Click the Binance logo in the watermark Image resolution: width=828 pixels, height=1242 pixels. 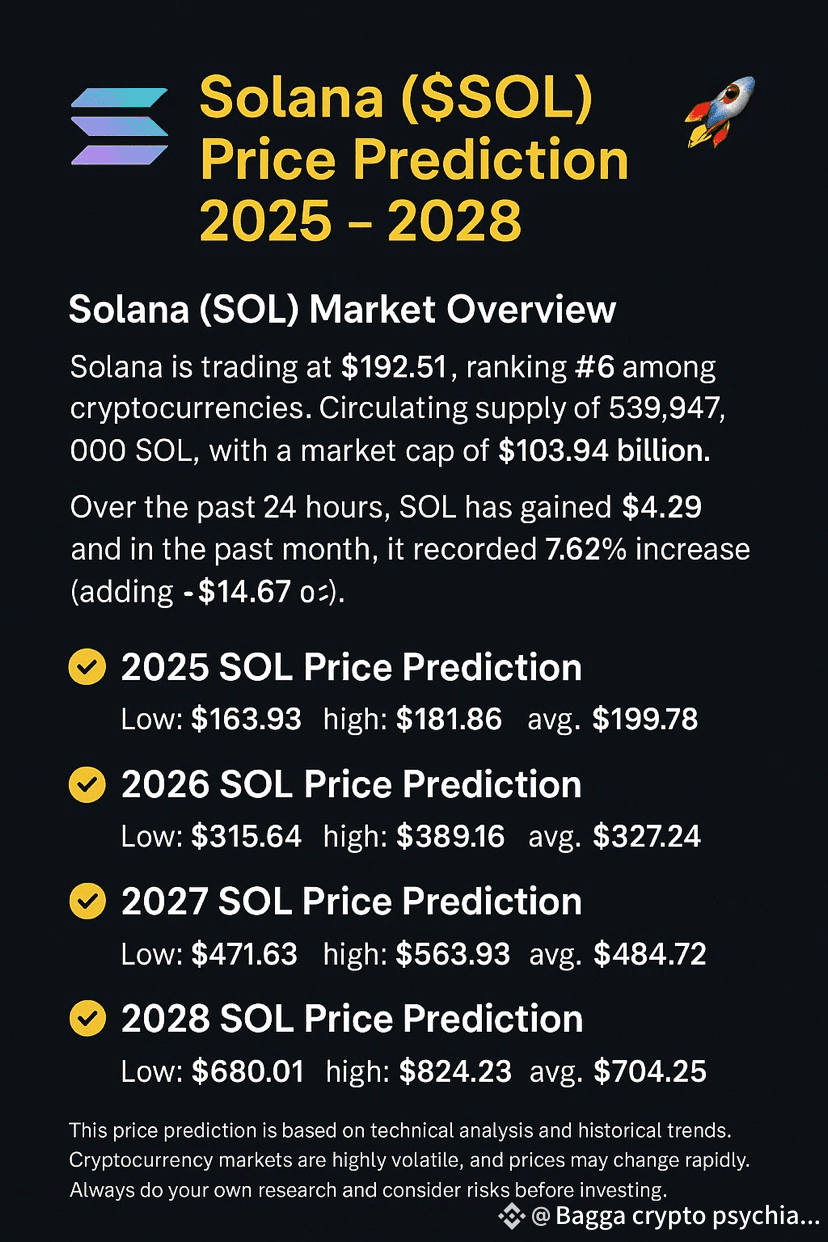pyautogui.click(x=512, y=1216)
